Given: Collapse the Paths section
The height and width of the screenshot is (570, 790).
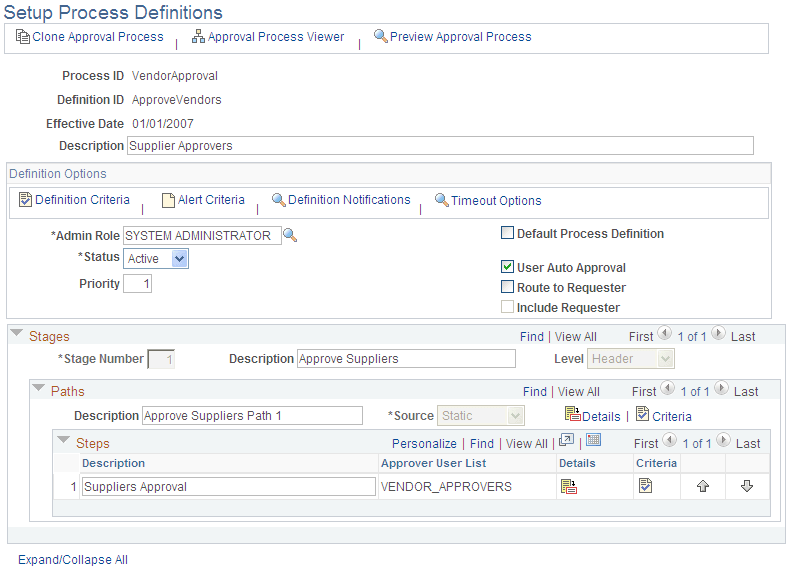Looking at the screenshot, I should [38, 388].
